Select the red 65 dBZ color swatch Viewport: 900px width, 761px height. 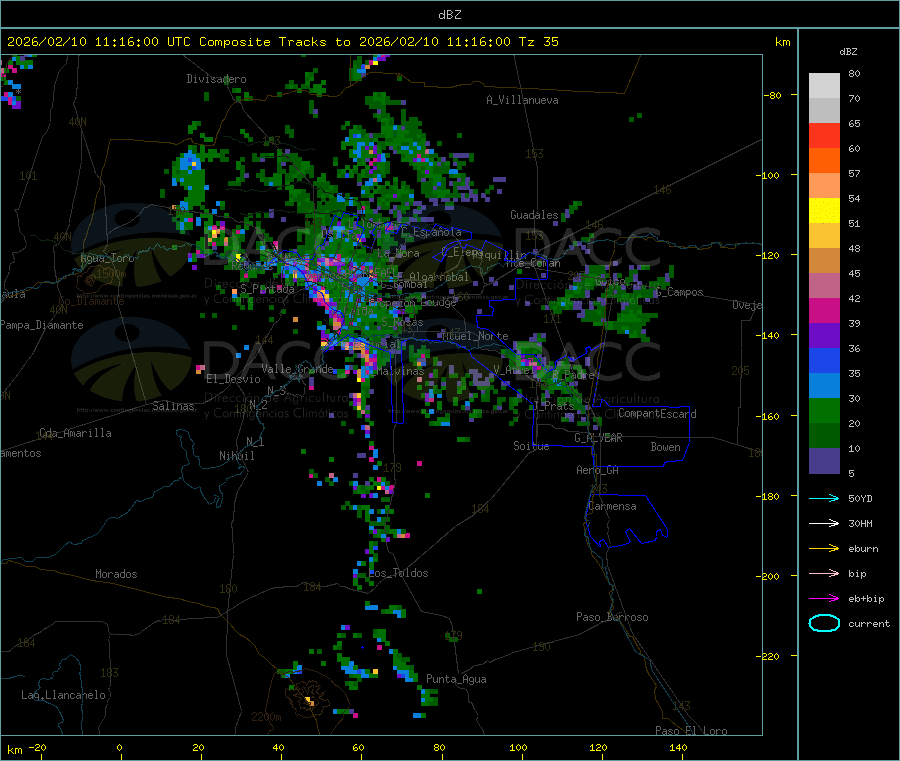click(824, 135)
